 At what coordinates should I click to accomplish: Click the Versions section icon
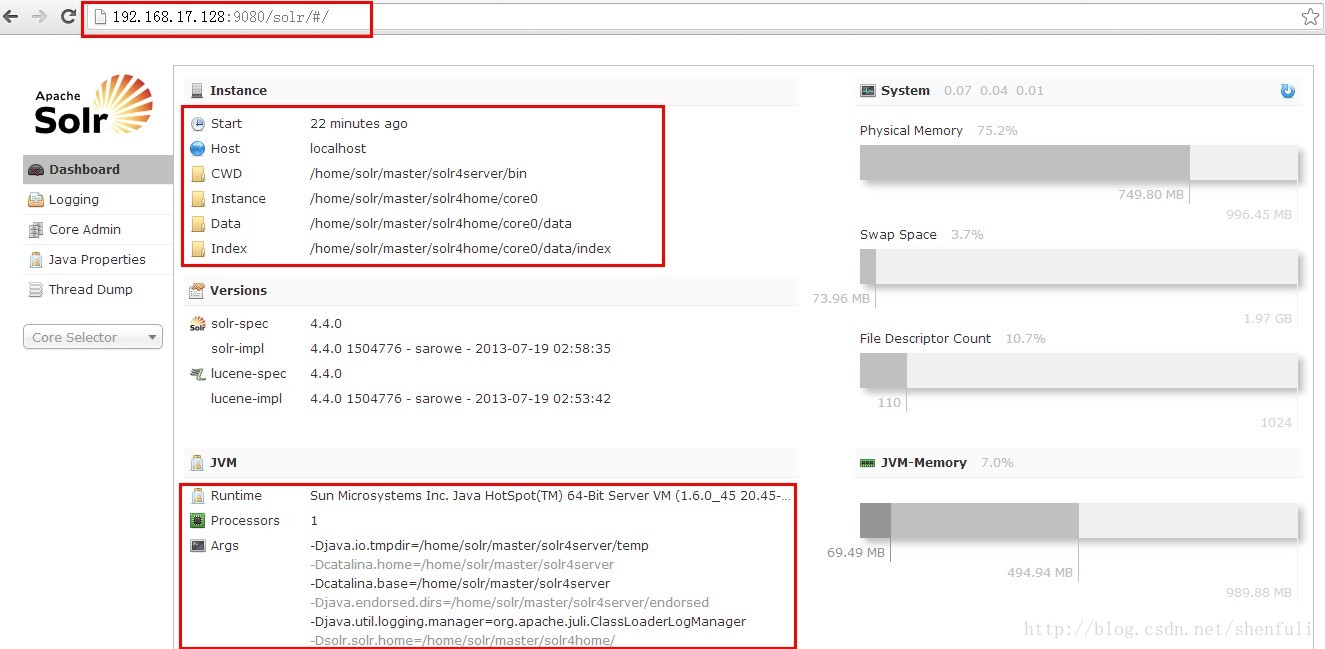(x=197, y=290)
